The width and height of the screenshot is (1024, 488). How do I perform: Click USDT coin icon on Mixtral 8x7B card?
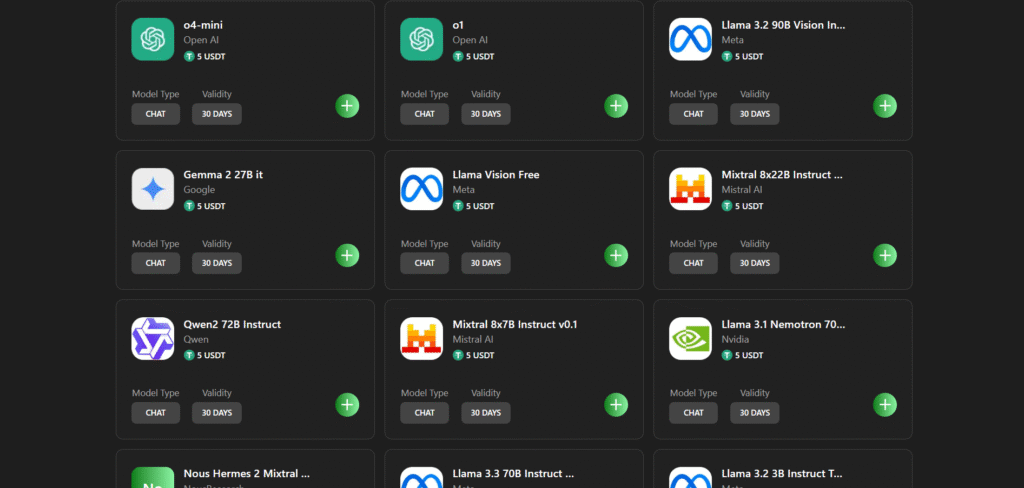pyautogui.click(x=458, y=355)
